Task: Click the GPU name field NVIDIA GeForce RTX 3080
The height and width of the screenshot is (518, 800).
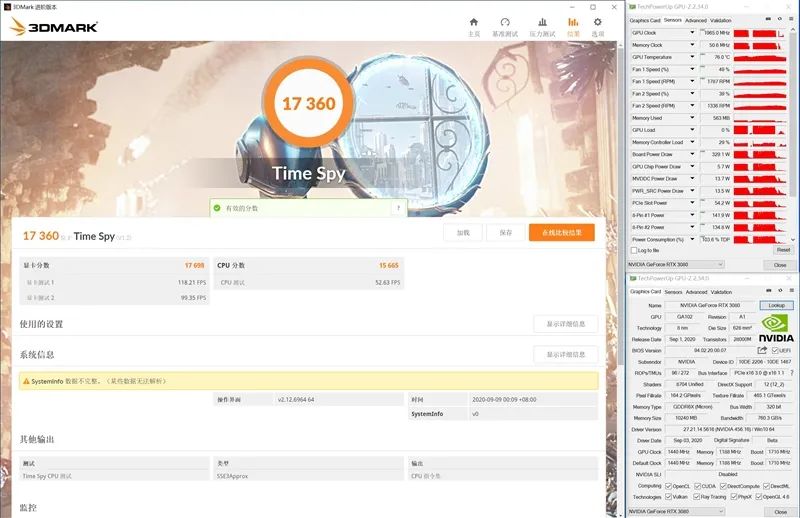Action: click(710, 305)
